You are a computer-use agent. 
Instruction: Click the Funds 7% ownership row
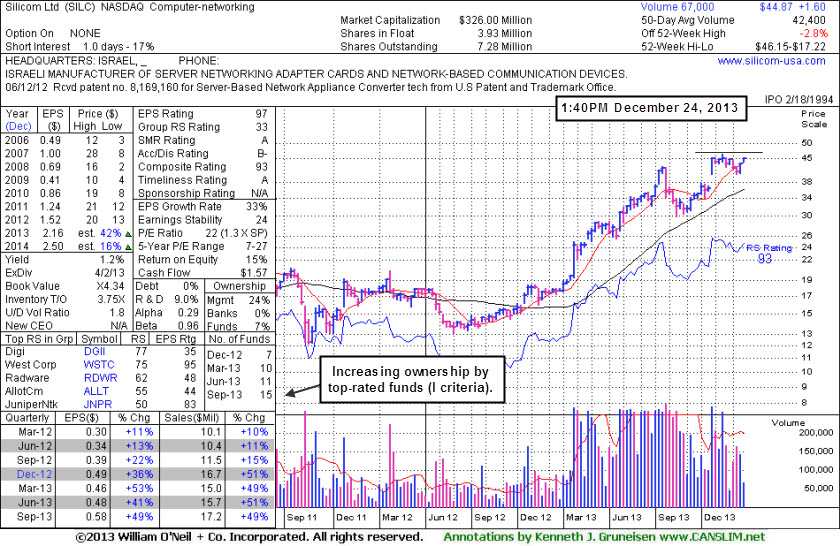click(x=238, y=326)
